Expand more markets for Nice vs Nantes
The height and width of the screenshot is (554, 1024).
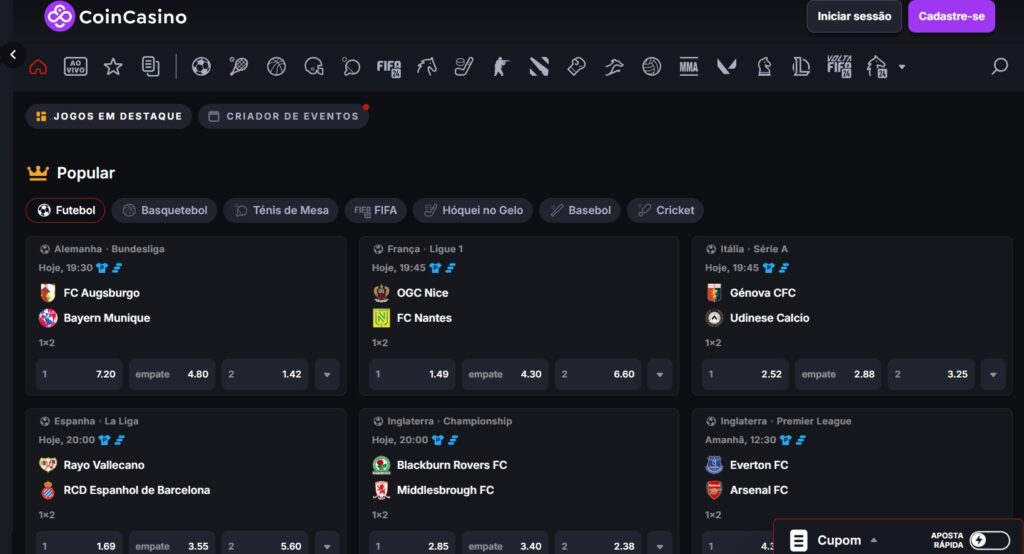click(x=660, y=374)
